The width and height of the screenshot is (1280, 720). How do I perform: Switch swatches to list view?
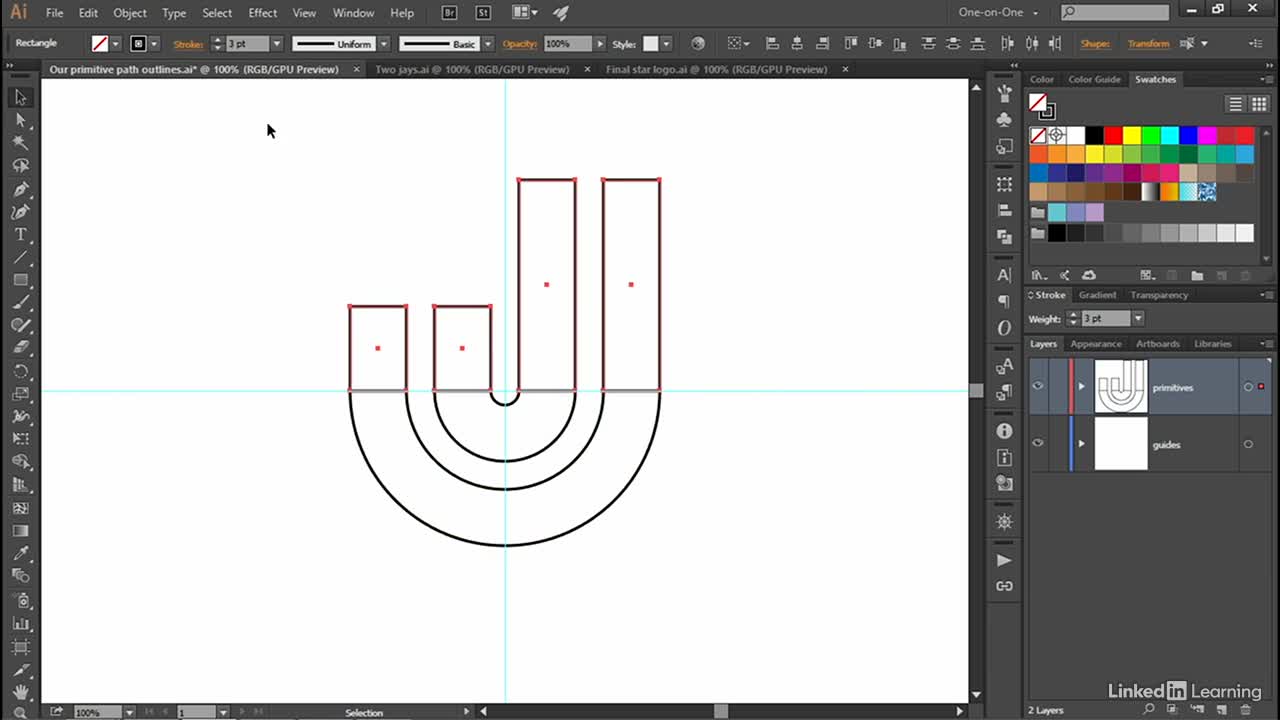1236,104
